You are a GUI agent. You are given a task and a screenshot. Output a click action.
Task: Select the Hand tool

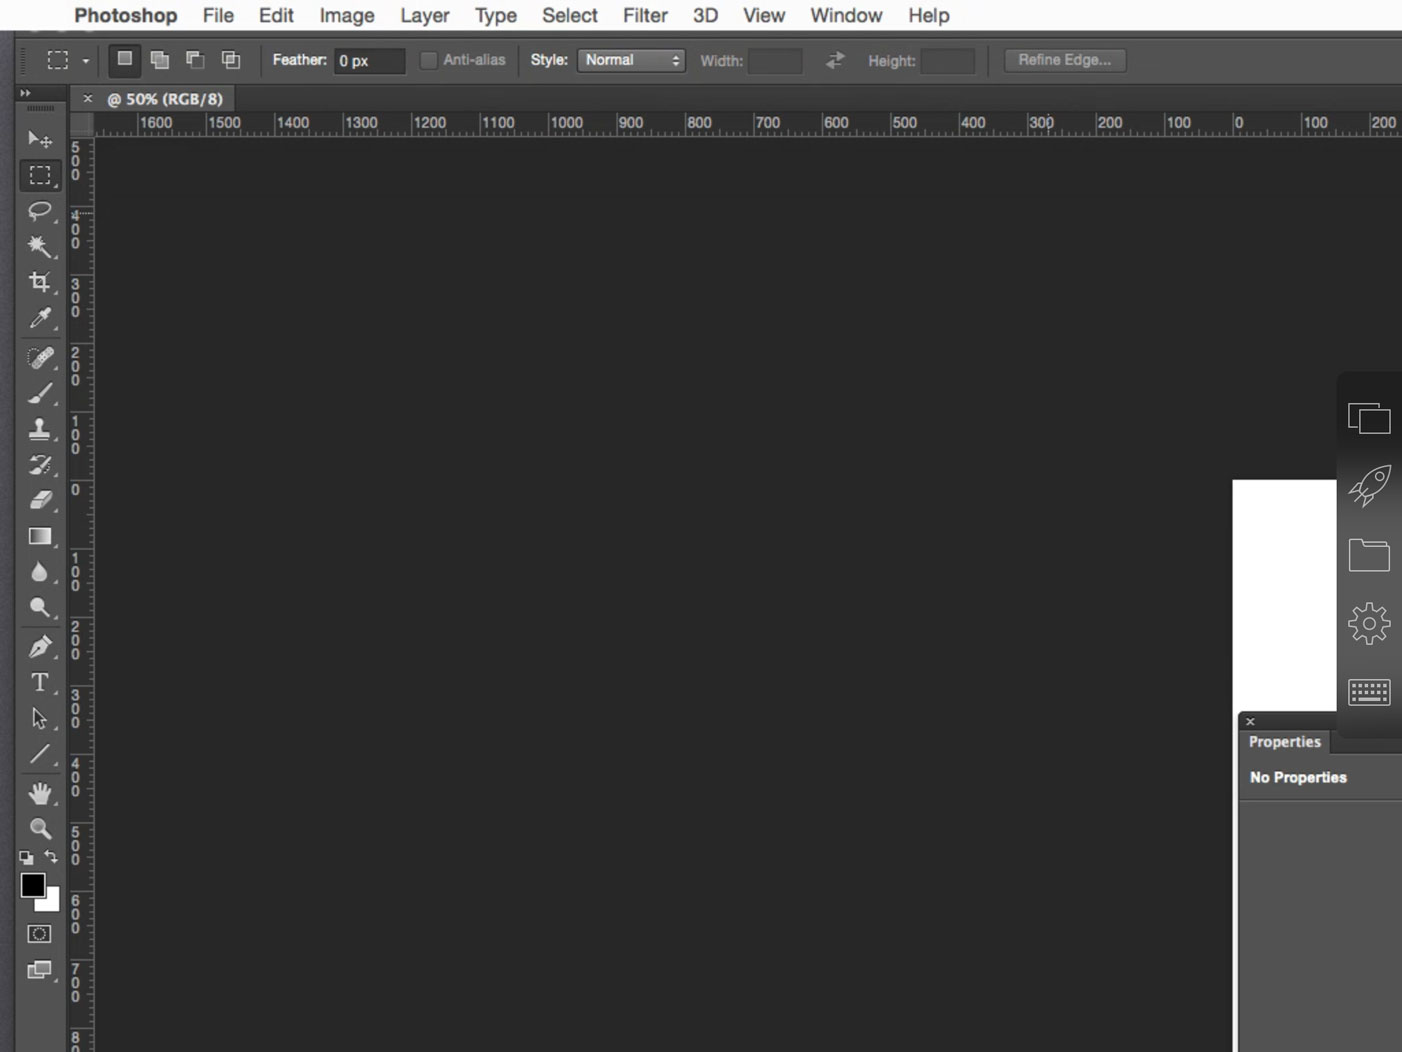point(40,793)
